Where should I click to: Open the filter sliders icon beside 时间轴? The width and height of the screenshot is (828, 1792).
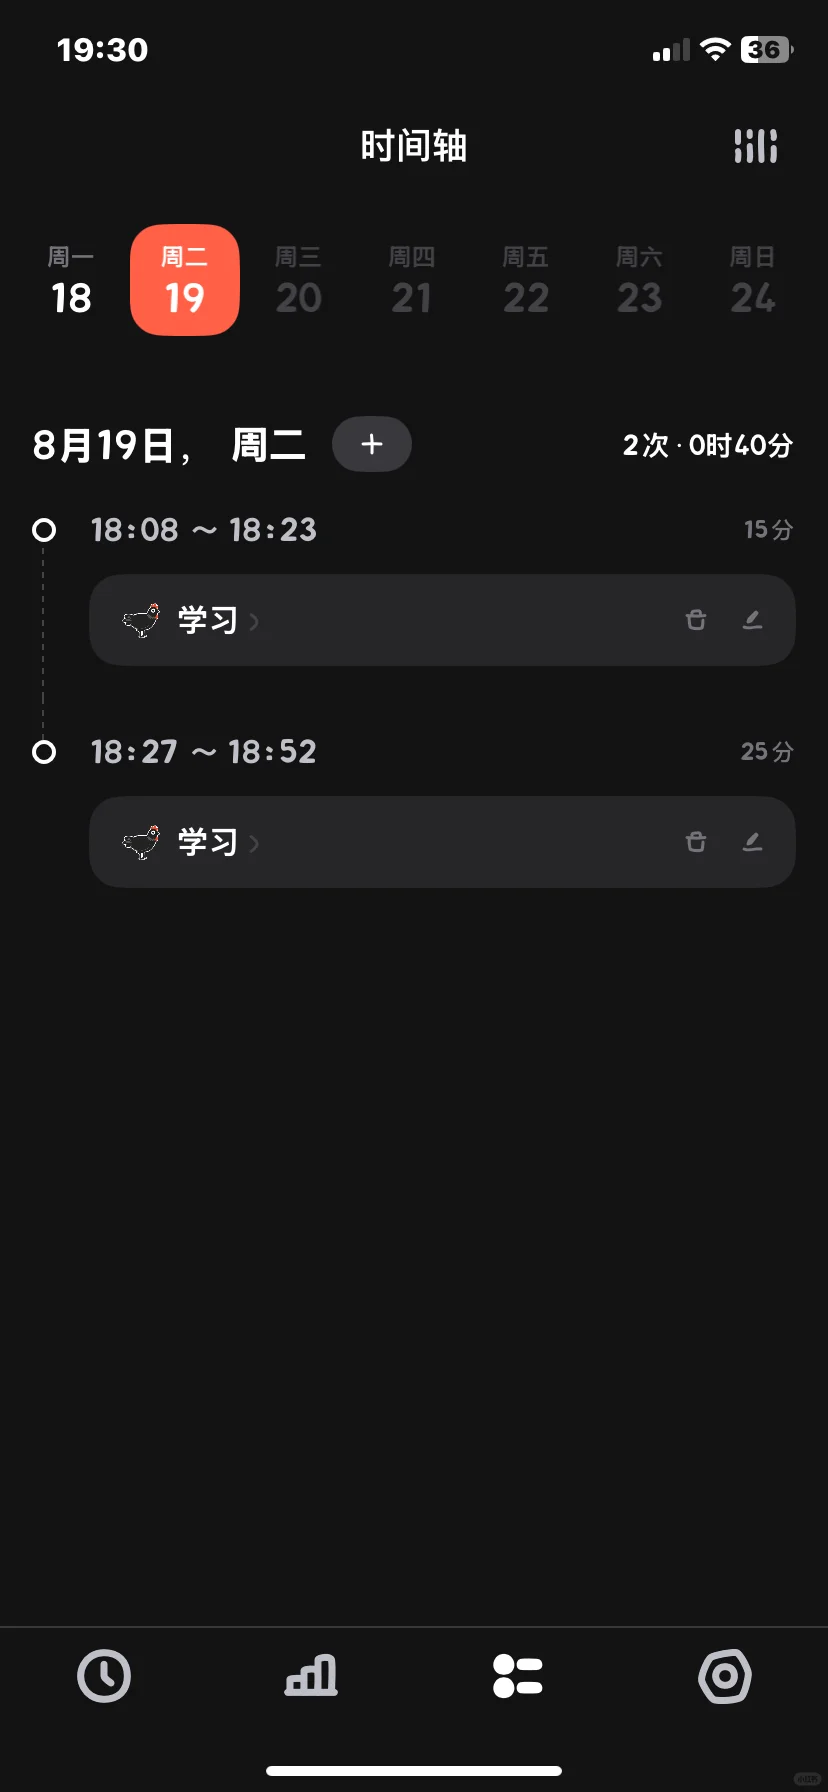pyautogui.click(x=755, y=146)
